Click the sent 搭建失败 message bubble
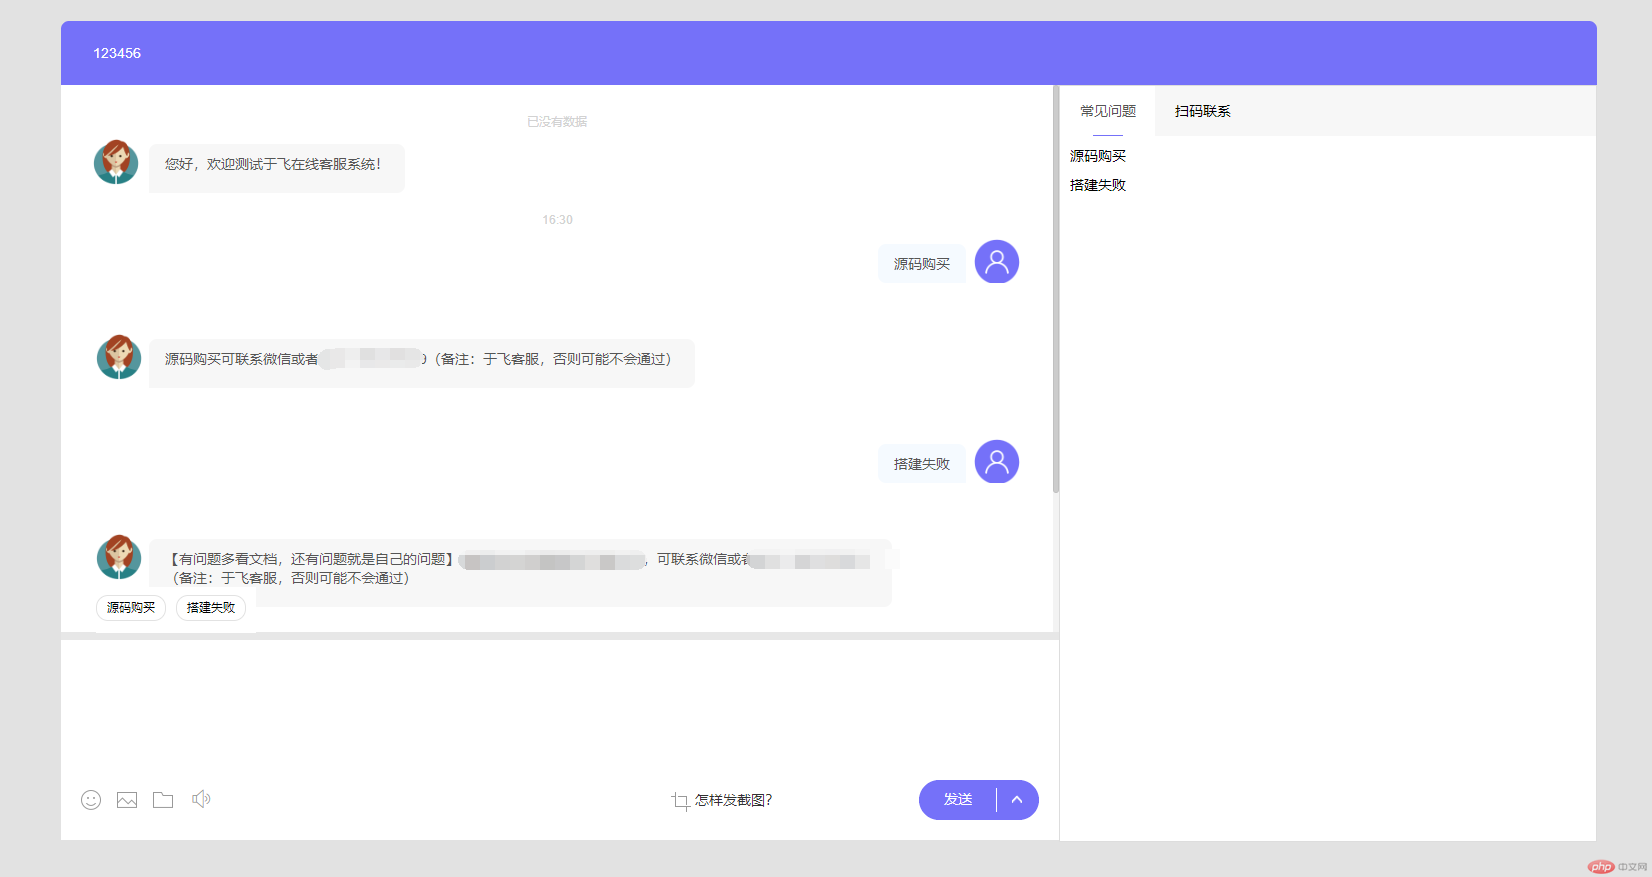Screen dimensions: 1652x877 tap(922, 464)
